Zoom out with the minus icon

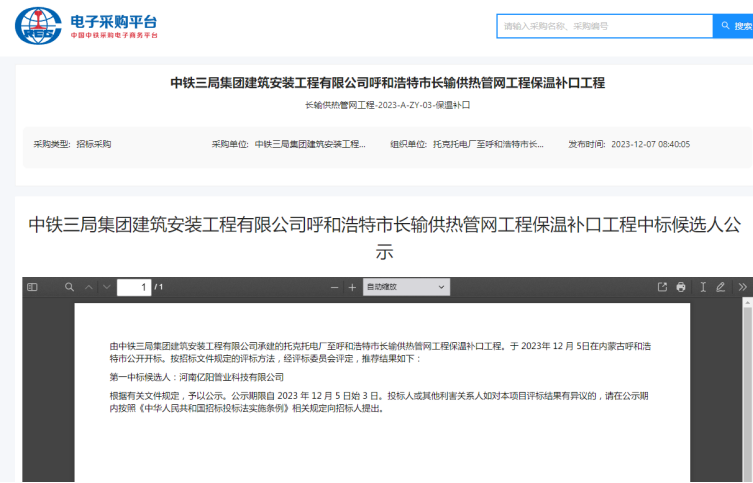(x=335, y=287)
